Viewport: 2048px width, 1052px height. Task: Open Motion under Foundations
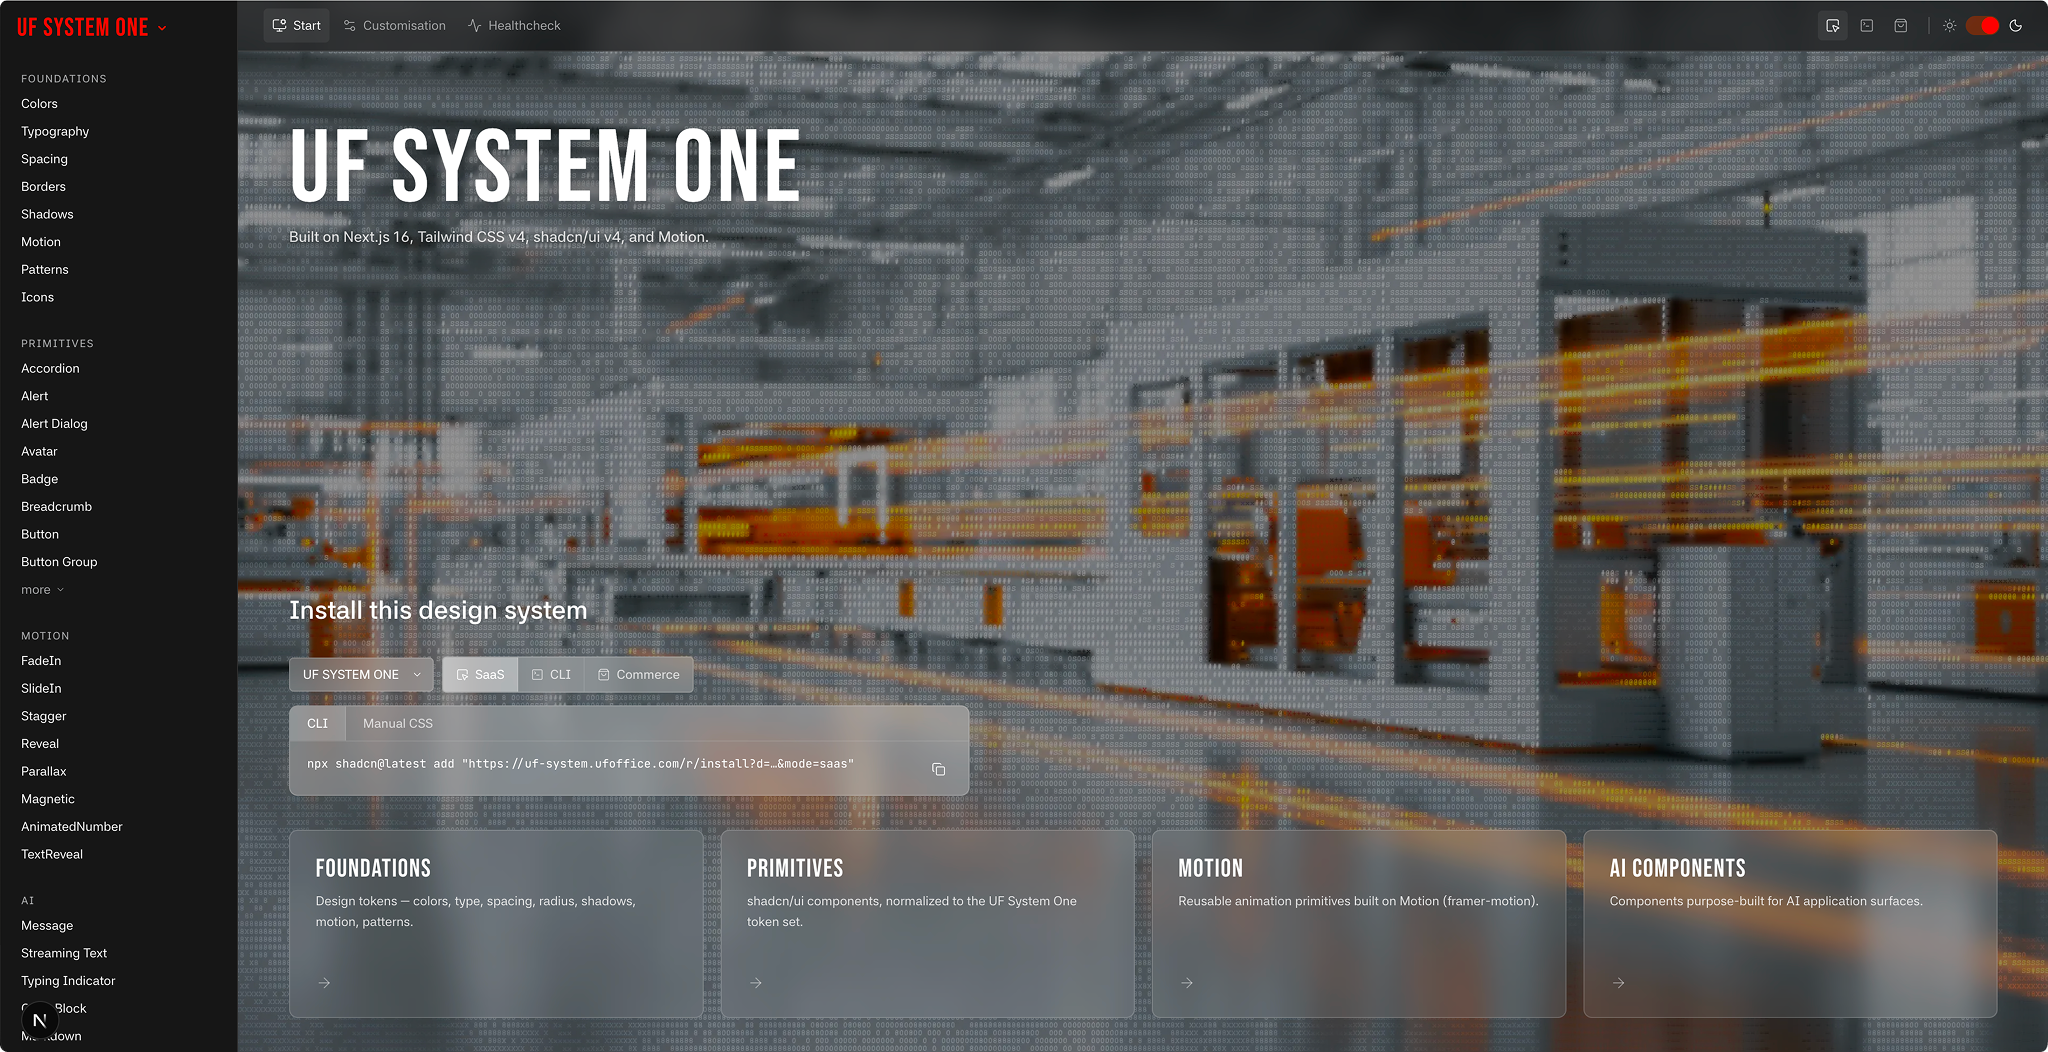[x=41, y=242]
